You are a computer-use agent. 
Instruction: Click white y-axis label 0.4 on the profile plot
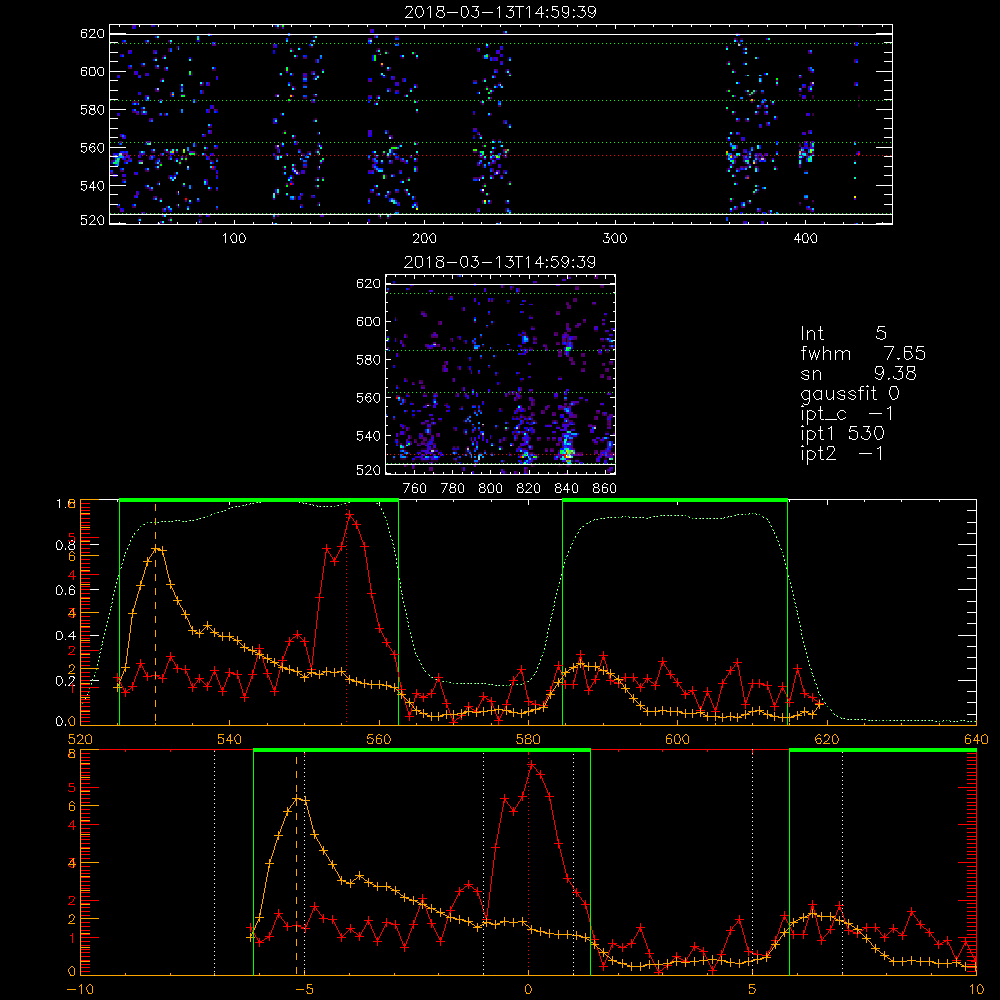pos(66,635)
